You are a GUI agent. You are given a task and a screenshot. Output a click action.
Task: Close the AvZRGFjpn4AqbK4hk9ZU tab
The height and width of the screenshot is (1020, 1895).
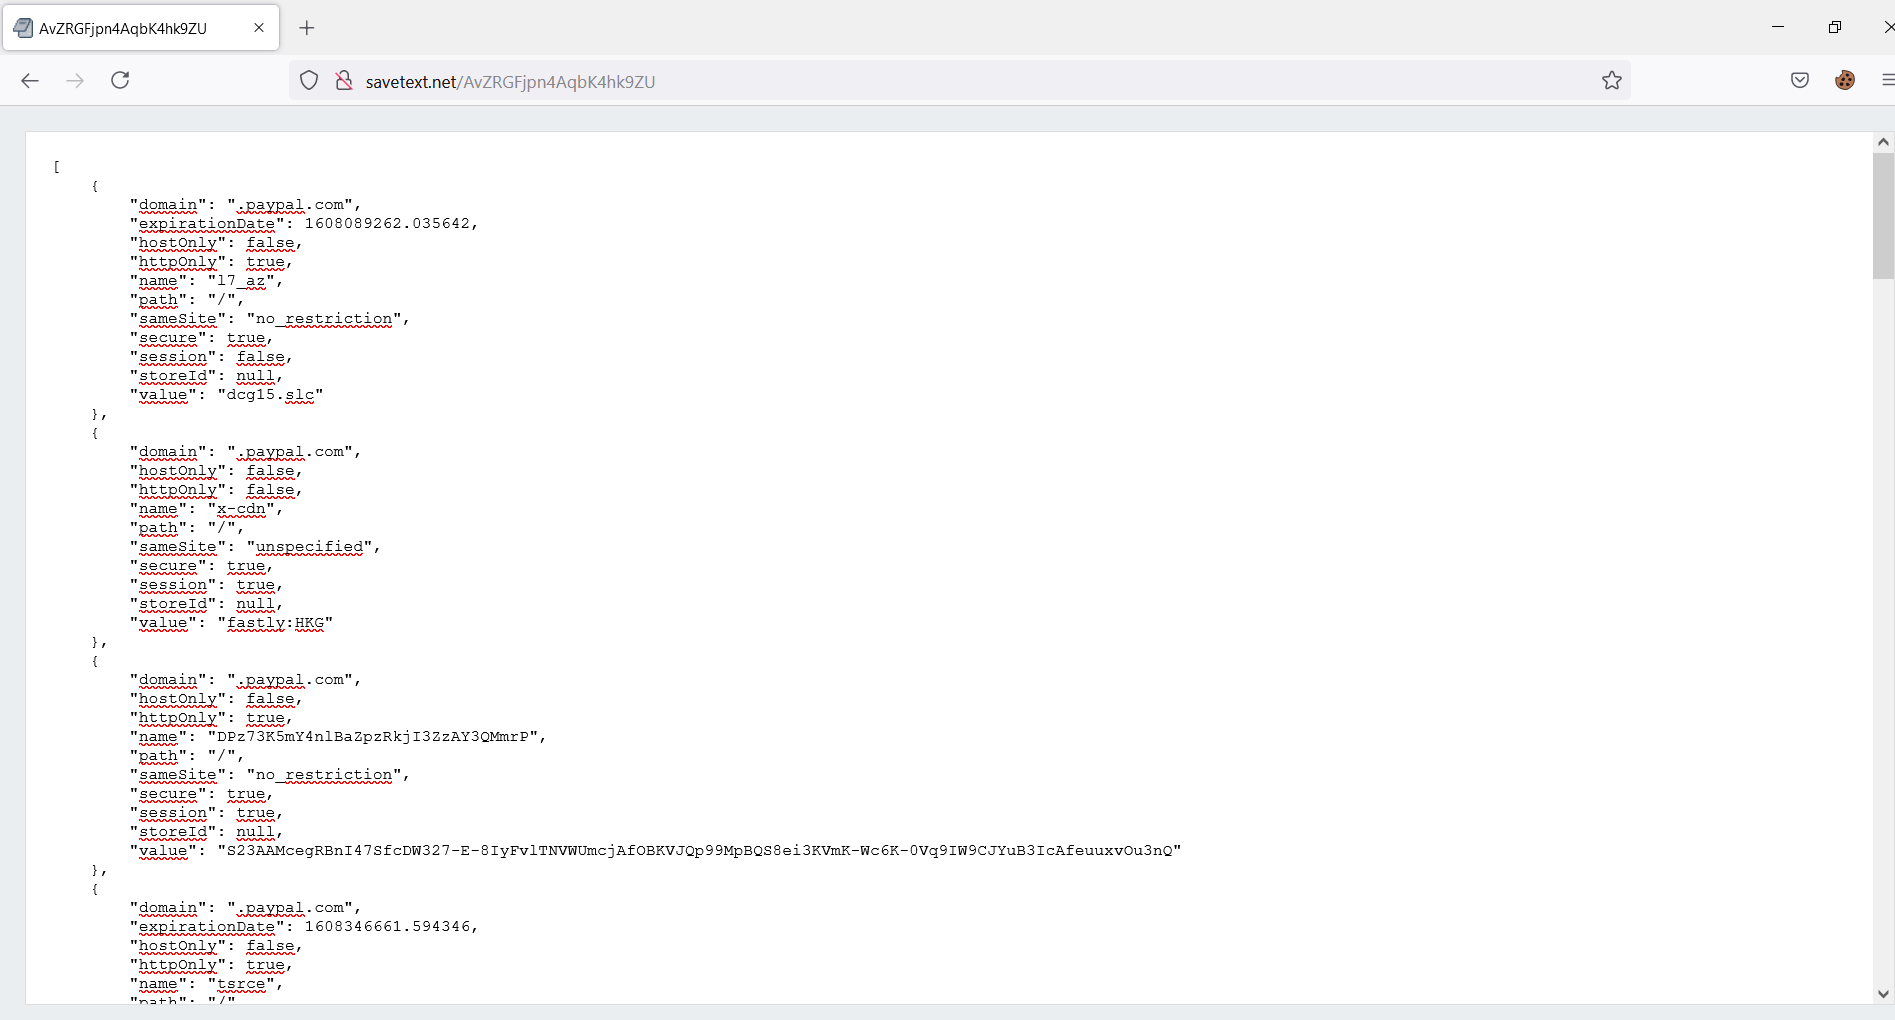[x=259, y=28]
